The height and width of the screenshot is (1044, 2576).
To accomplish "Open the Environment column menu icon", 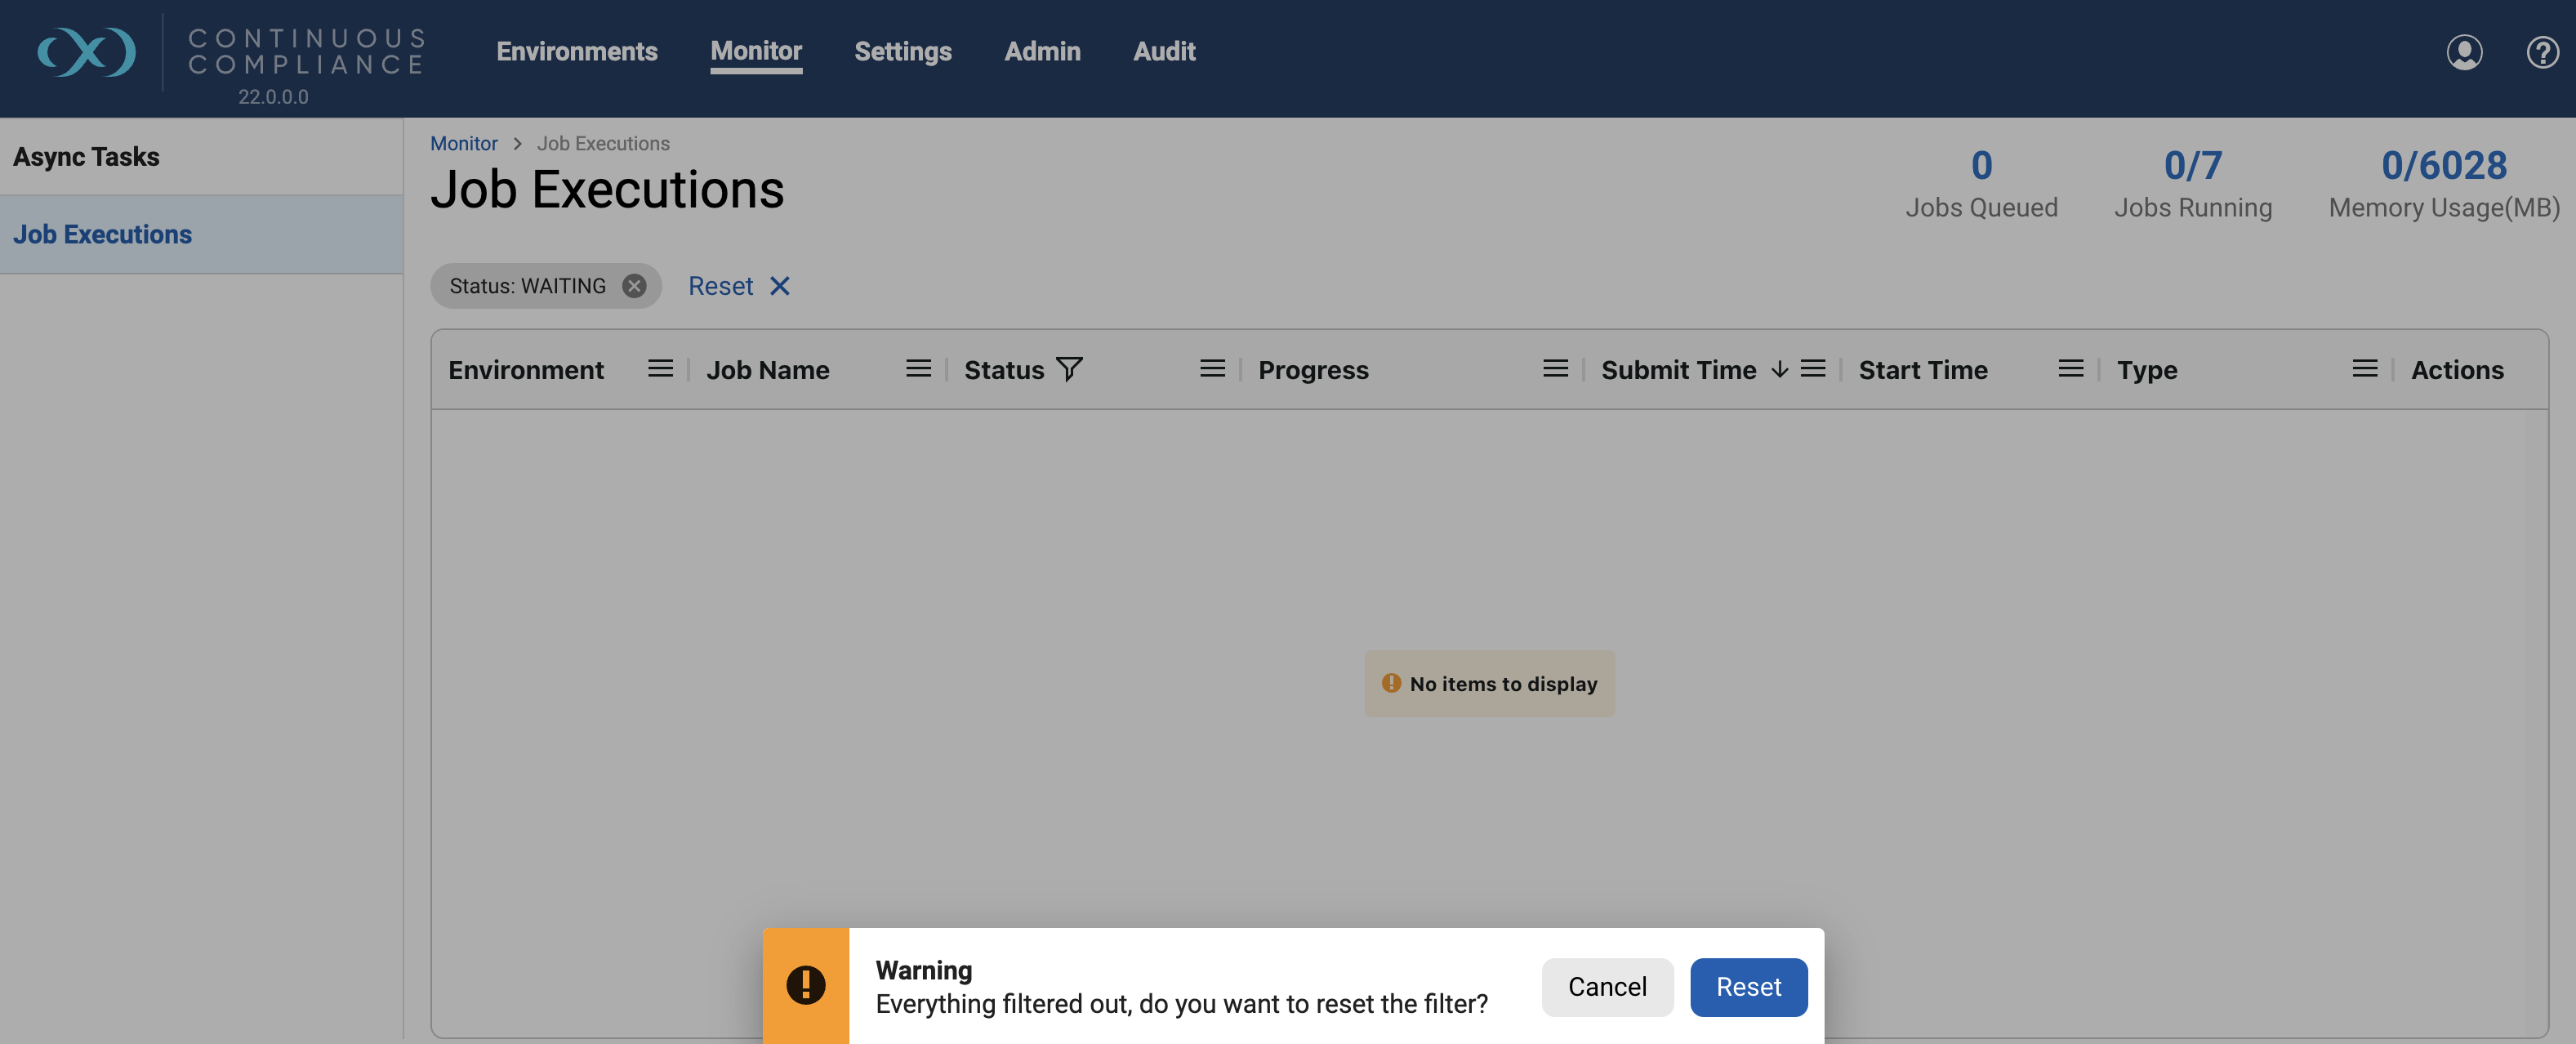I will point(660,369).
